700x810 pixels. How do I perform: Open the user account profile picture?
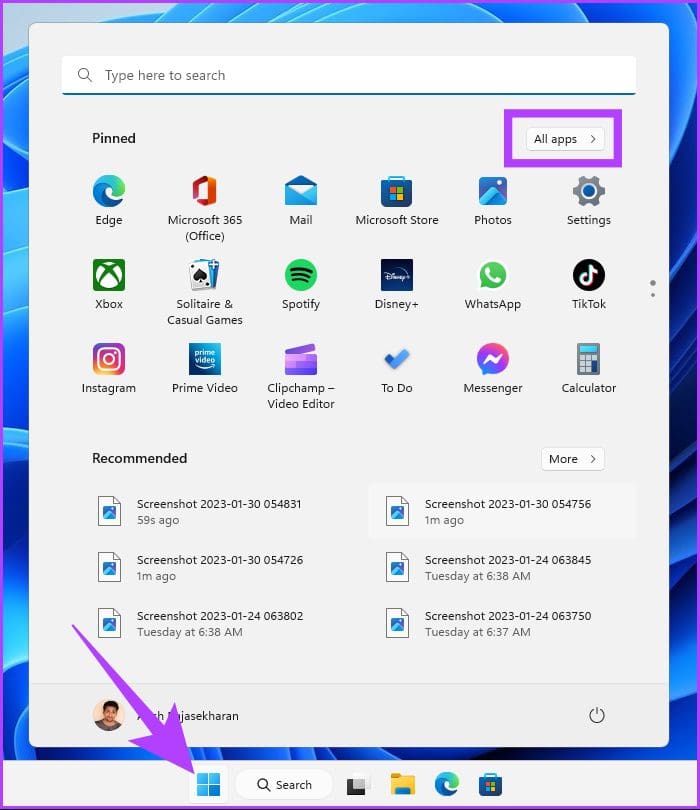point(108,715)
